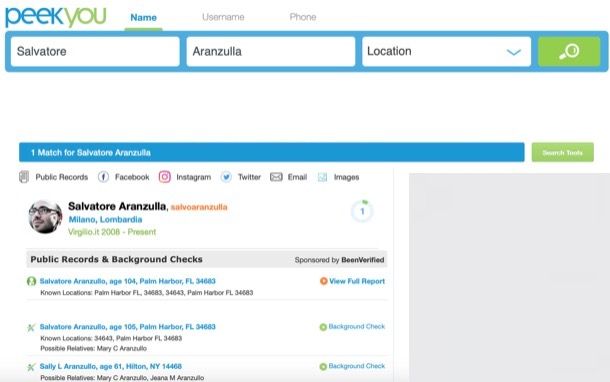
Task: Open the Images filter icon
Action: pos(323,177)
